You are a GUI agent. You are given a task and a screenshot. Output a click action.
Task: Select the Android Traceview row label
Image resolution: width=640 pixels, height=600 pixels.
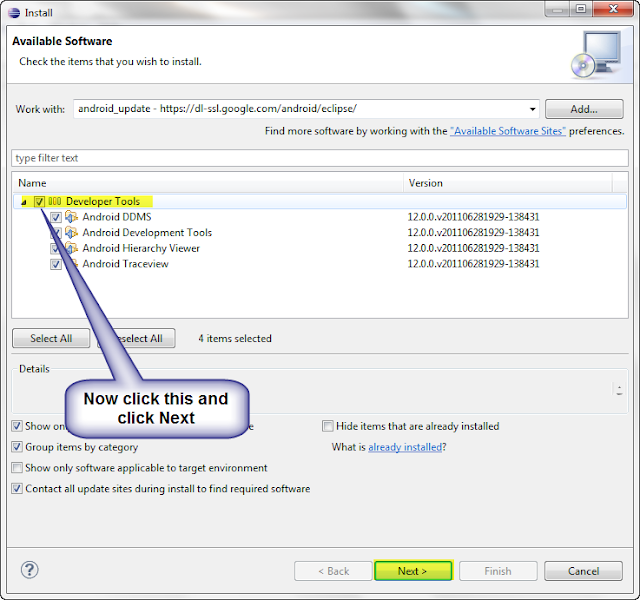click(126, 264)
